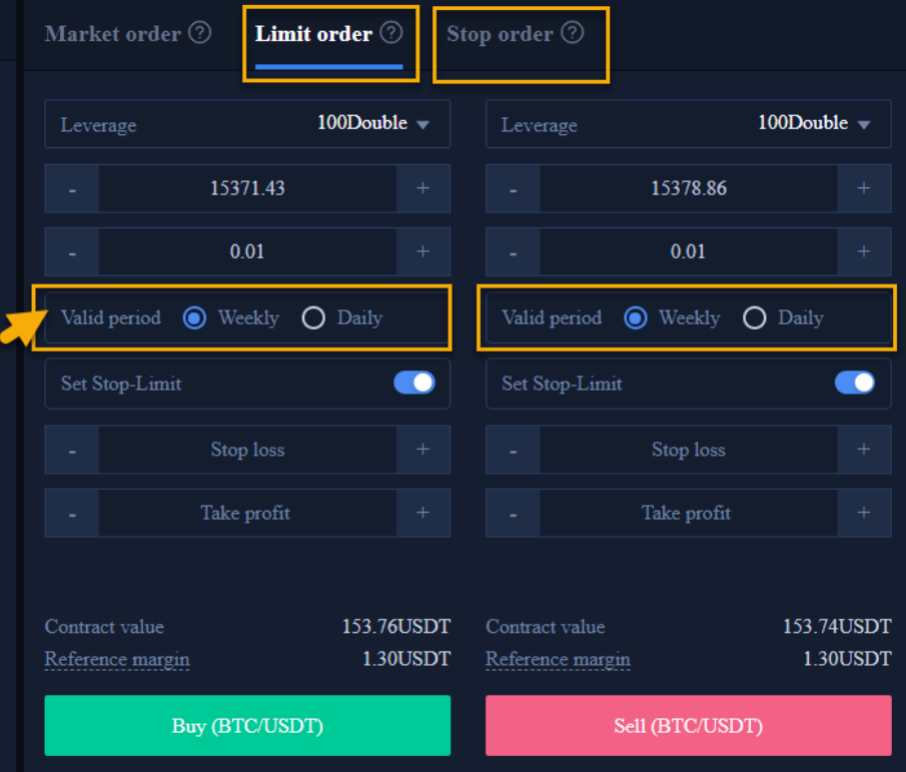Click plus on the sell-side Take profit
The height and width of the screenshot is (772, 906).
point(864,513)
